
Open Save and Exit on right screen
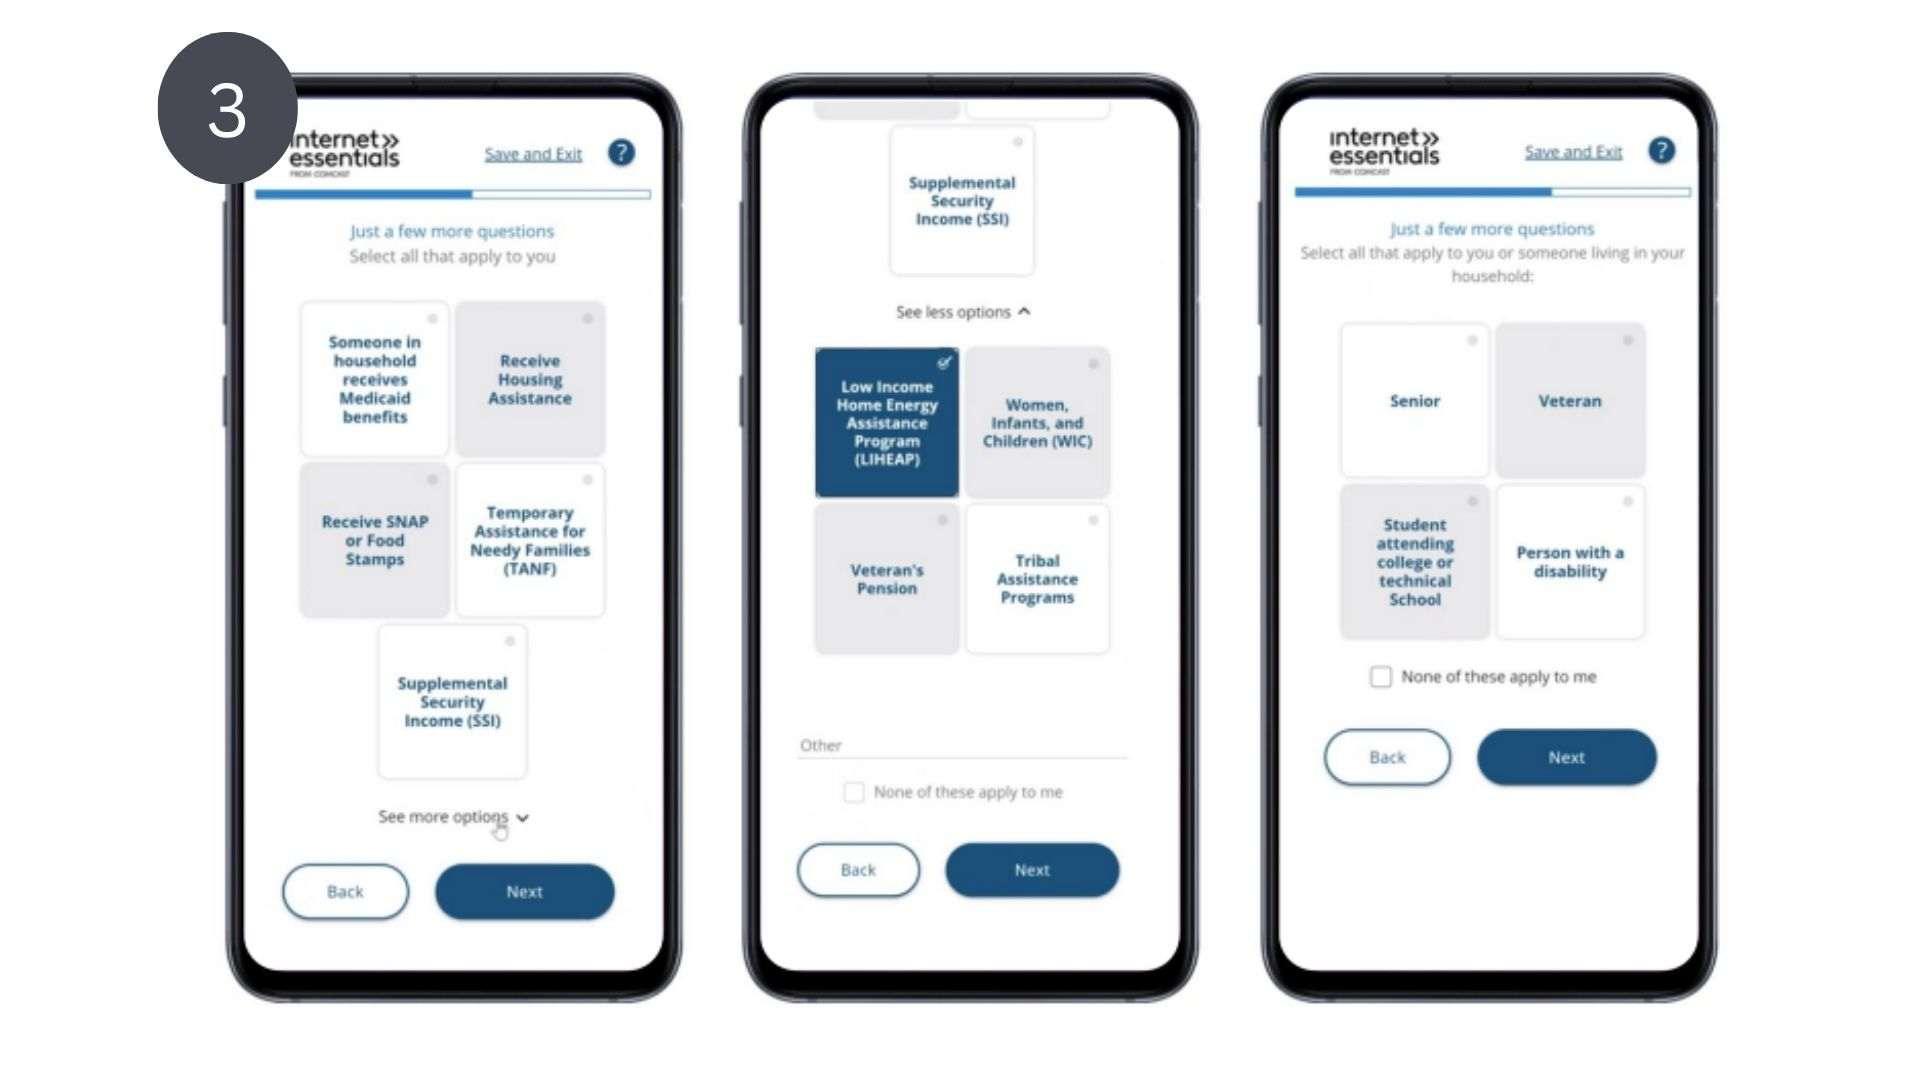[x=1573, y=150]
